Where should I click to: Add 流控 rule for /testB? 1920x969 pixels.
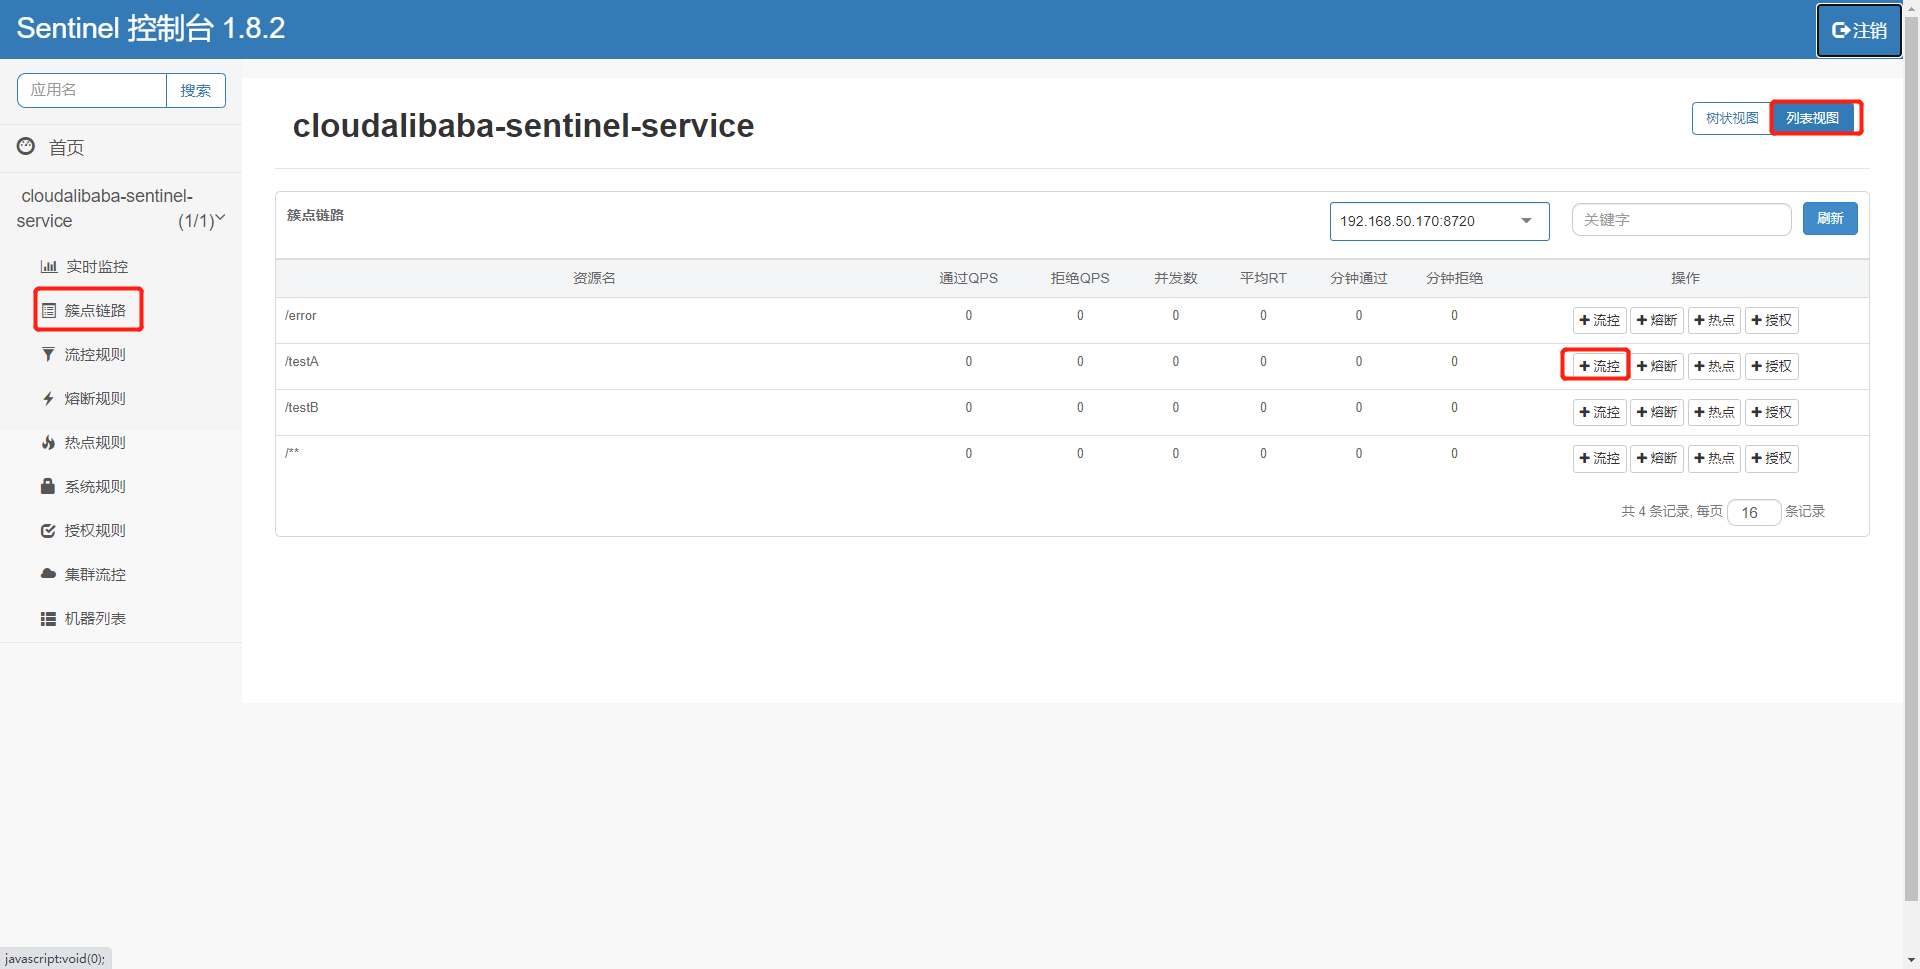(1599, 412)
